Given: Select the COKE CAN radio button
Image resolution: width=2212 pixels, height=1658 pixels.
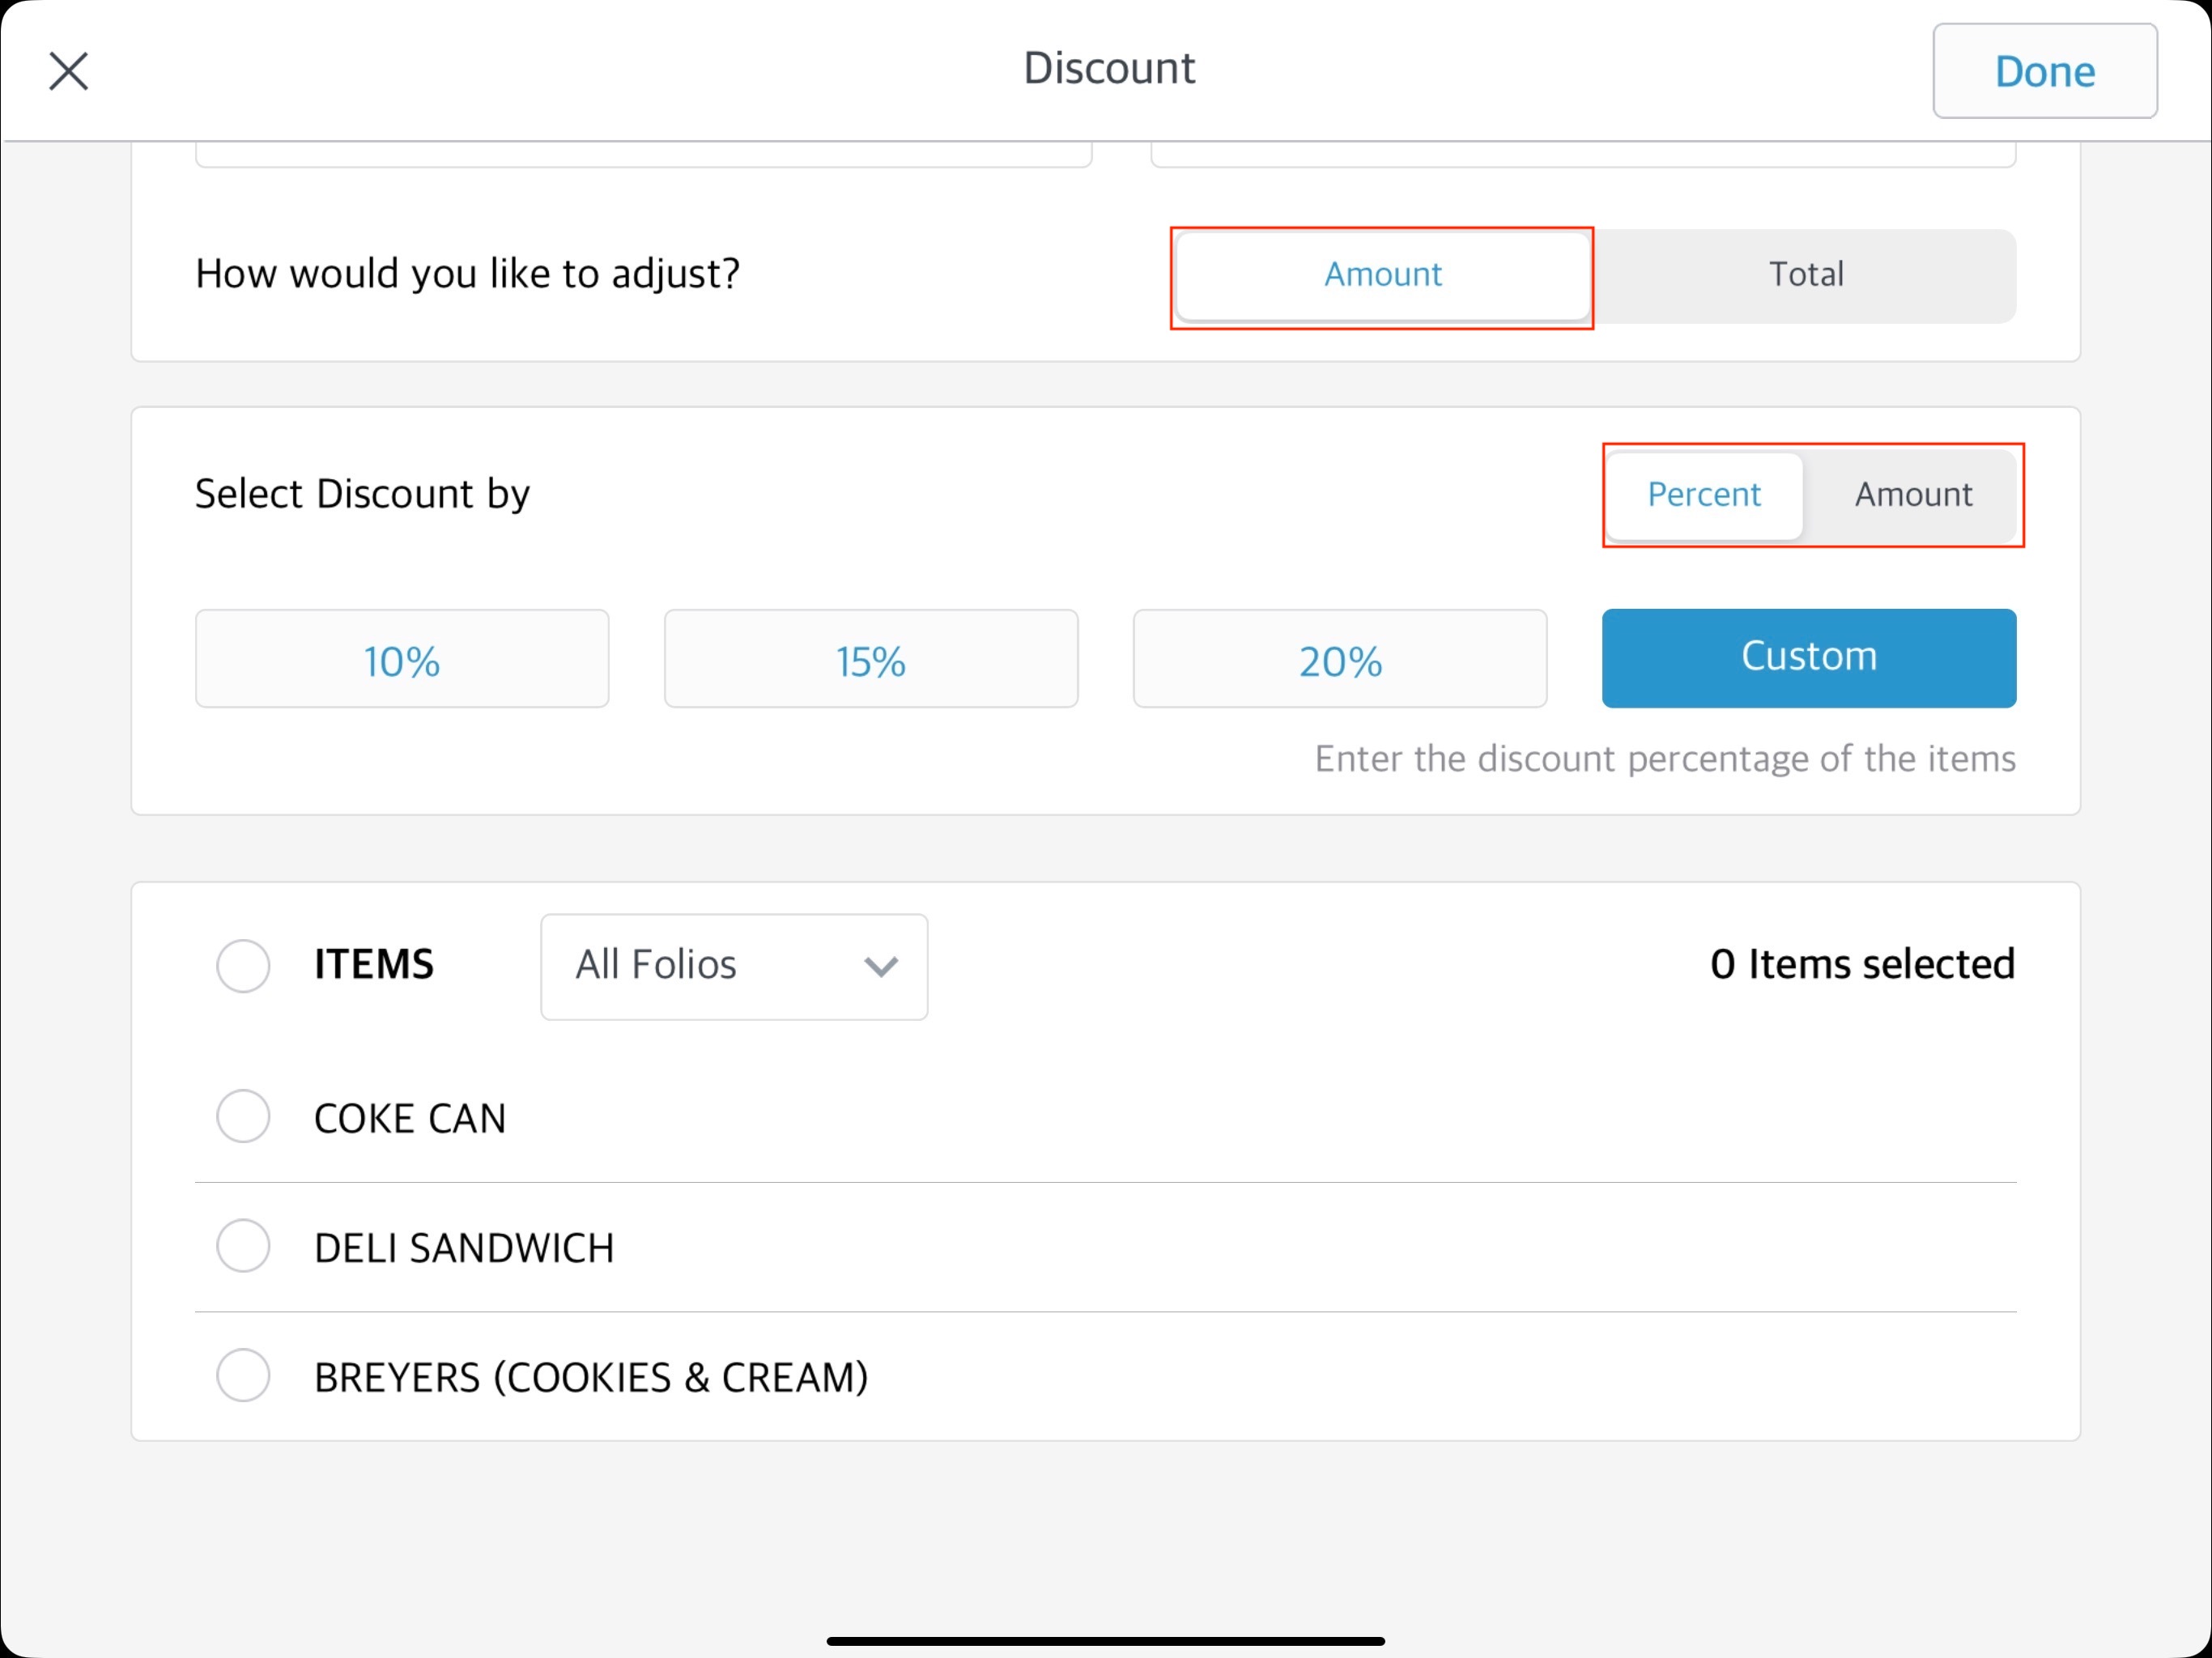Looking at the screenshot, I should (244, 1116).
